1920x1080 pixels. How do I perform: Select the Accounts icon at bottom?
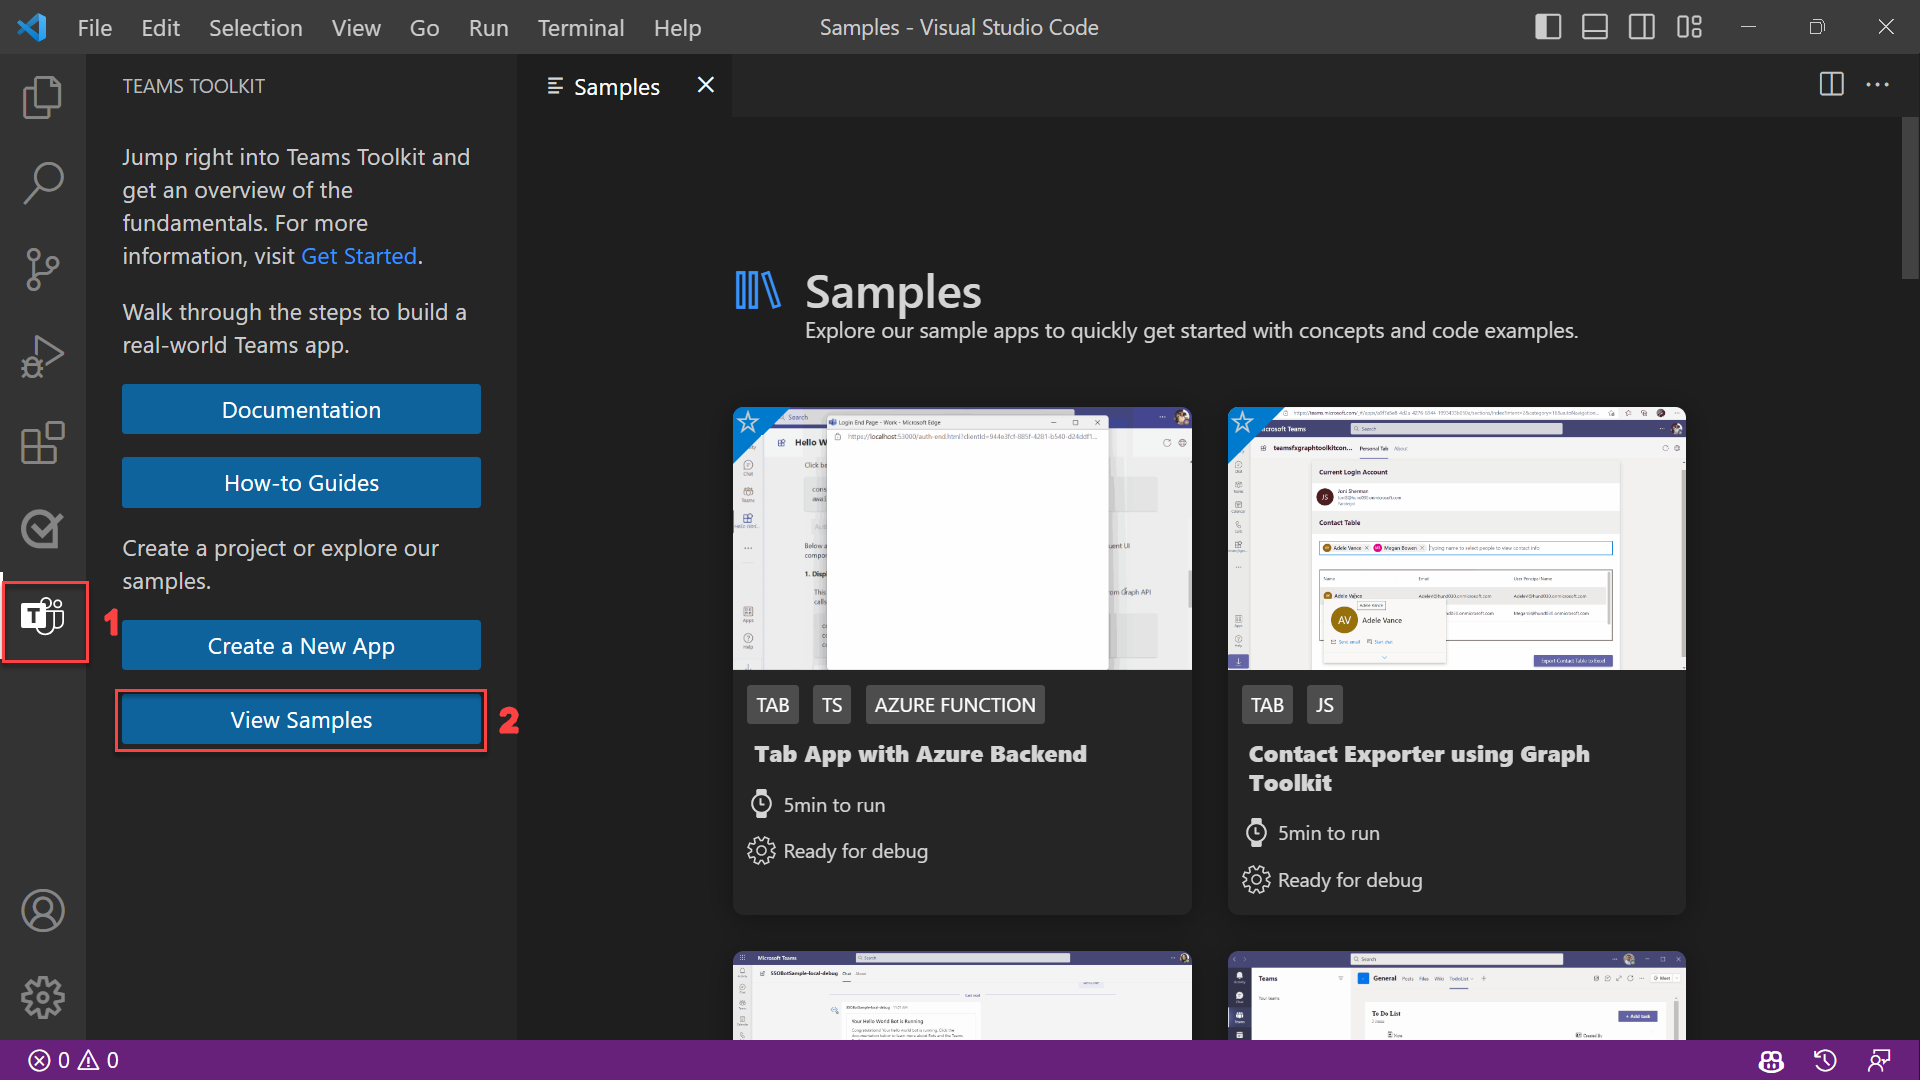44,910
